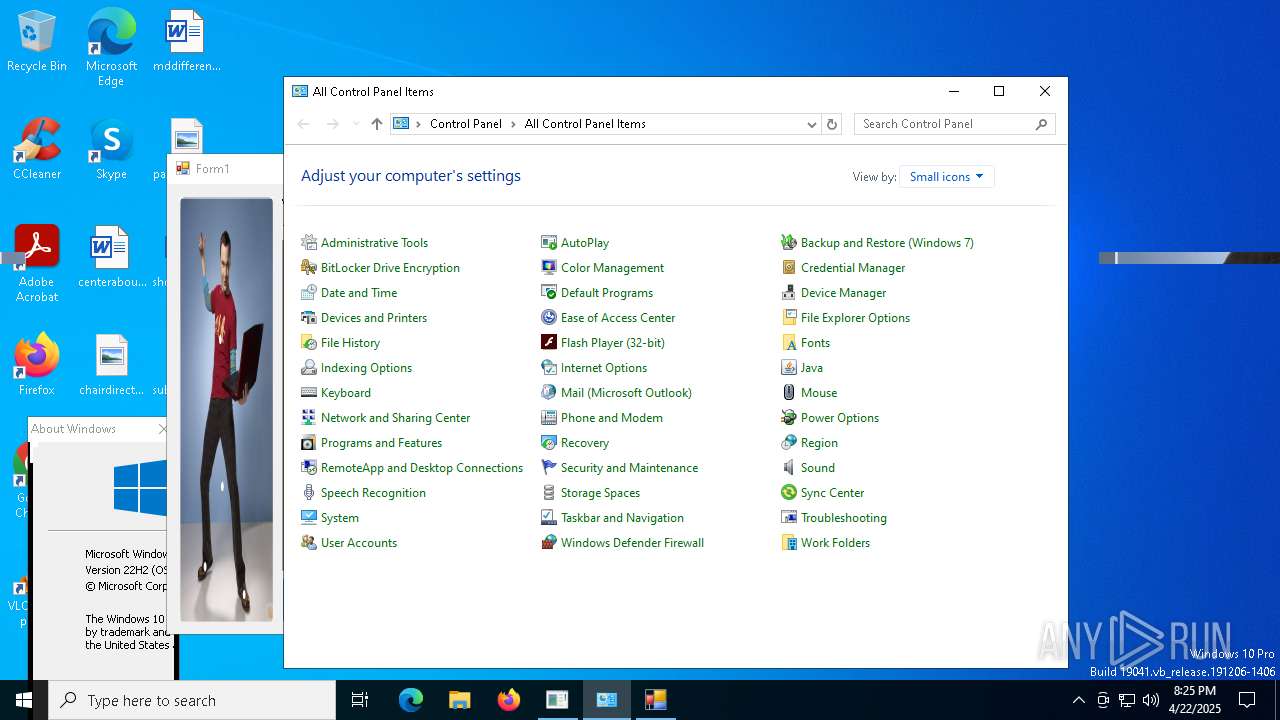Image resolution: width=1280 pixels, height=720 pixels.
Task: Open the Windows Start menu
Action: click(24, 700)
